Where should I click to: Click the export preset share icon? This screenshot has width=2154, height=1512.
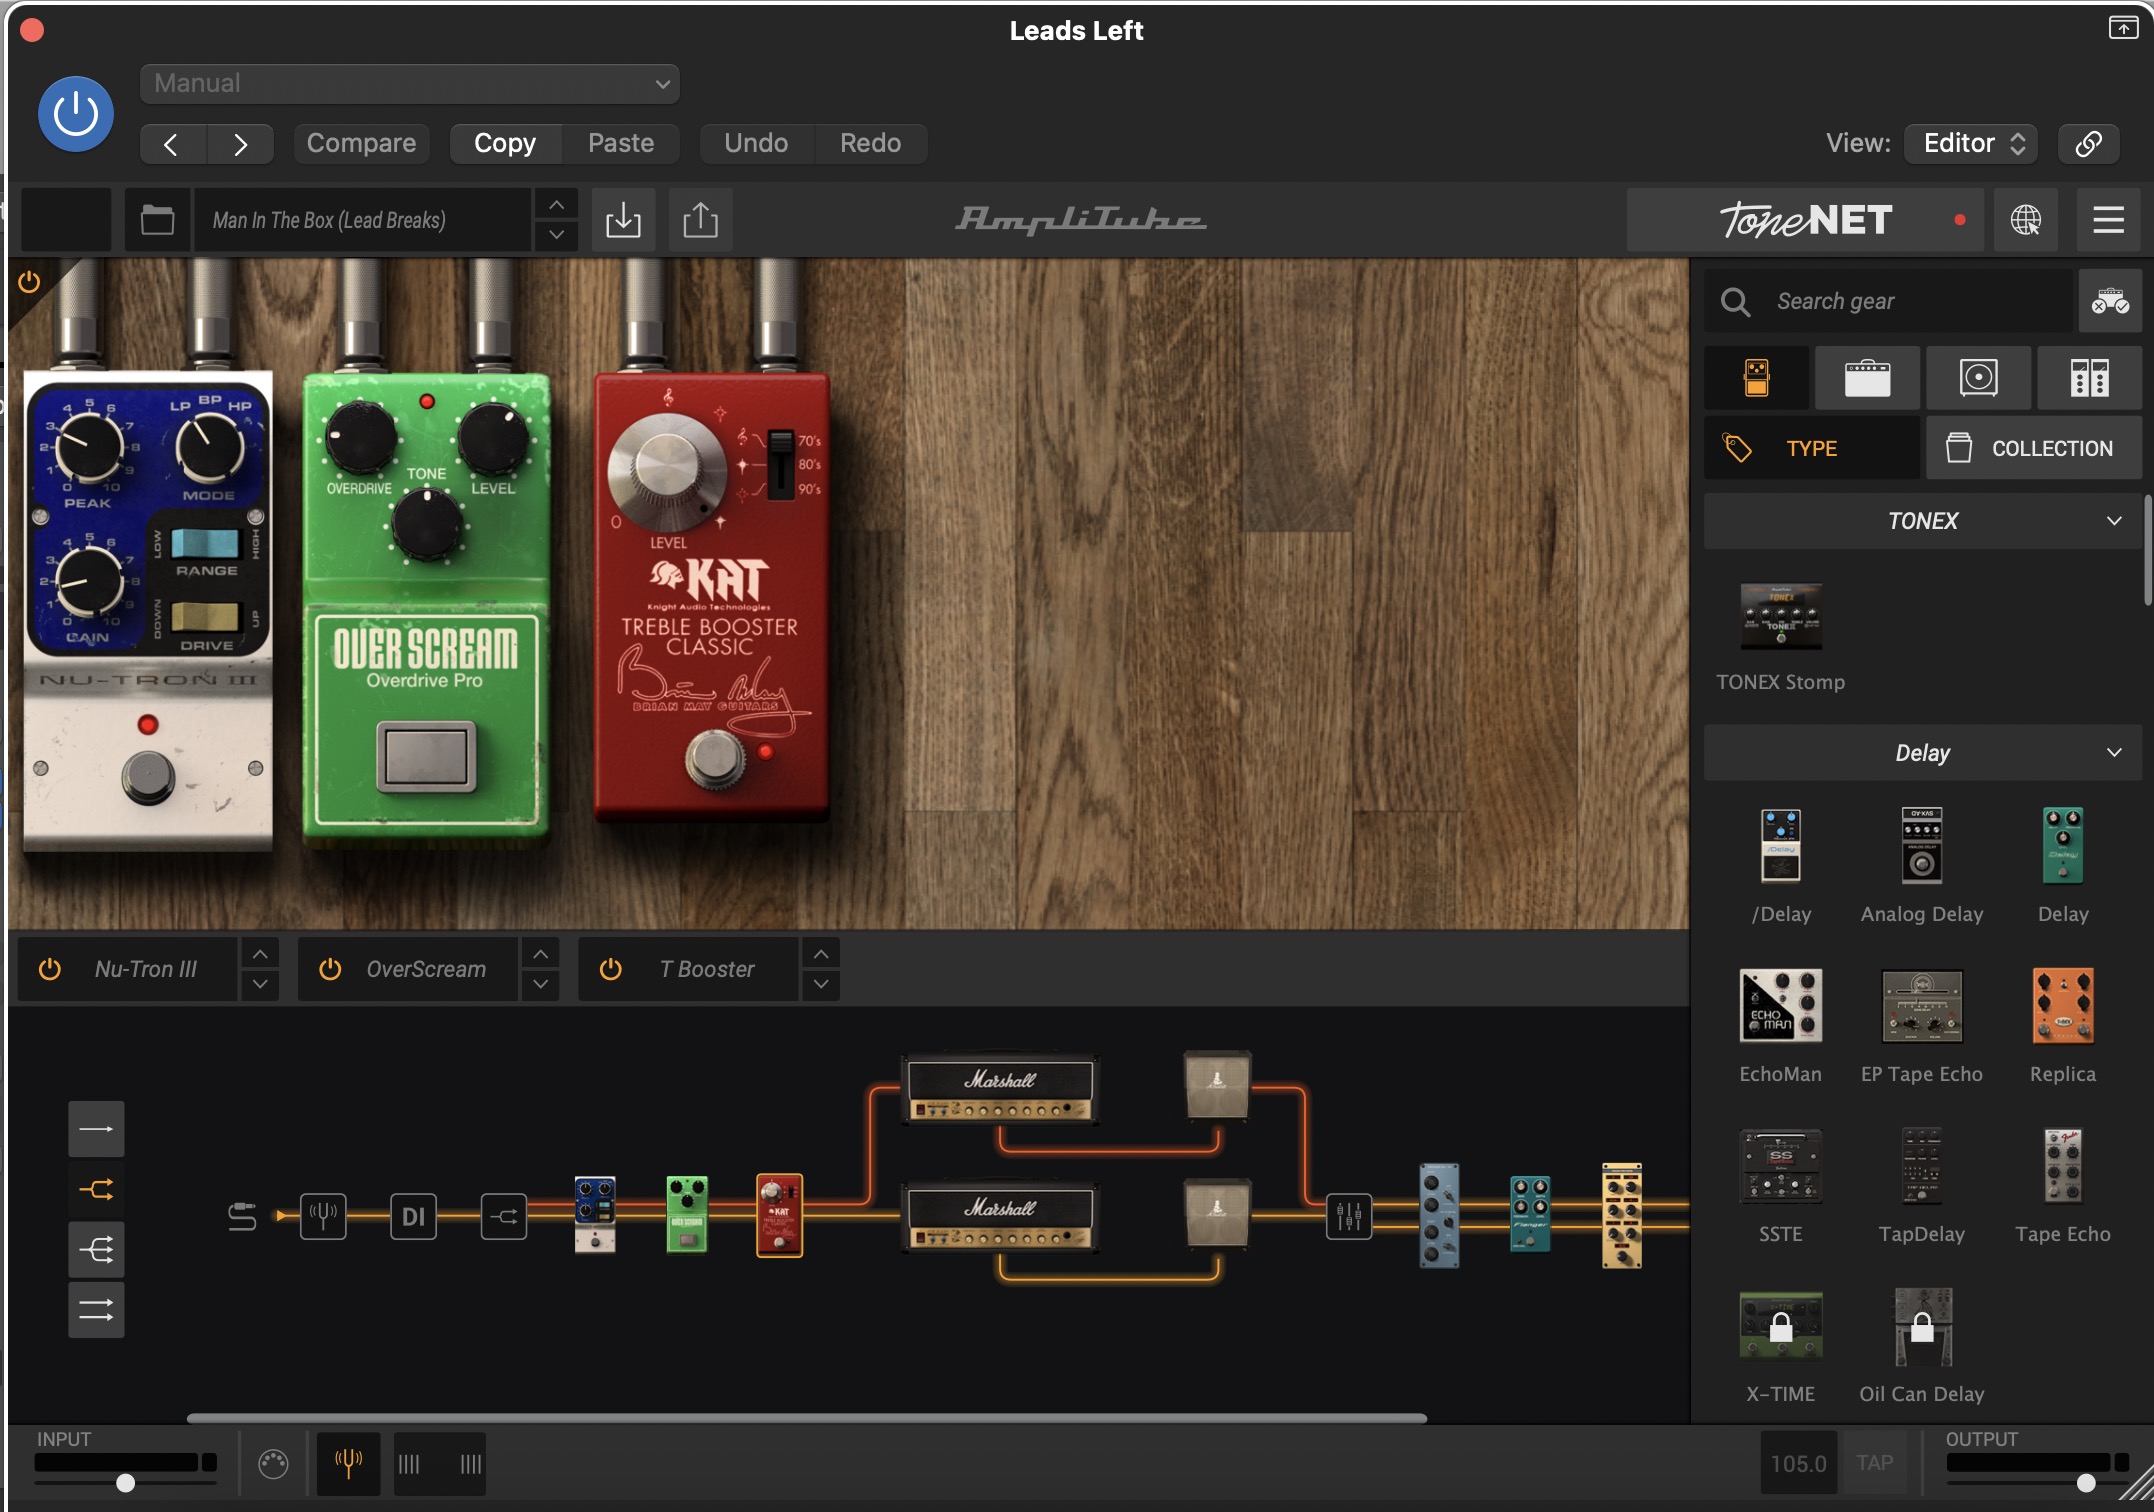tap(700, 219)
